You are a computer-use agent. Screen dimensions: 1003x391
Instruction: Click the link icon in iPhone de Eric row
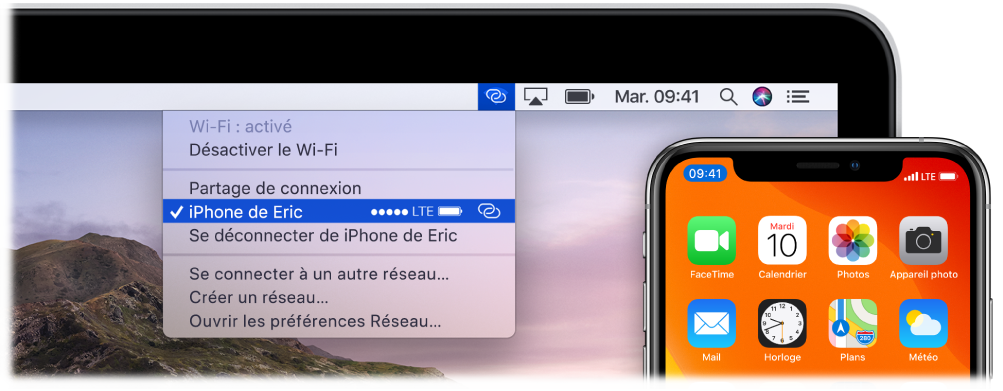click(489, 212)
